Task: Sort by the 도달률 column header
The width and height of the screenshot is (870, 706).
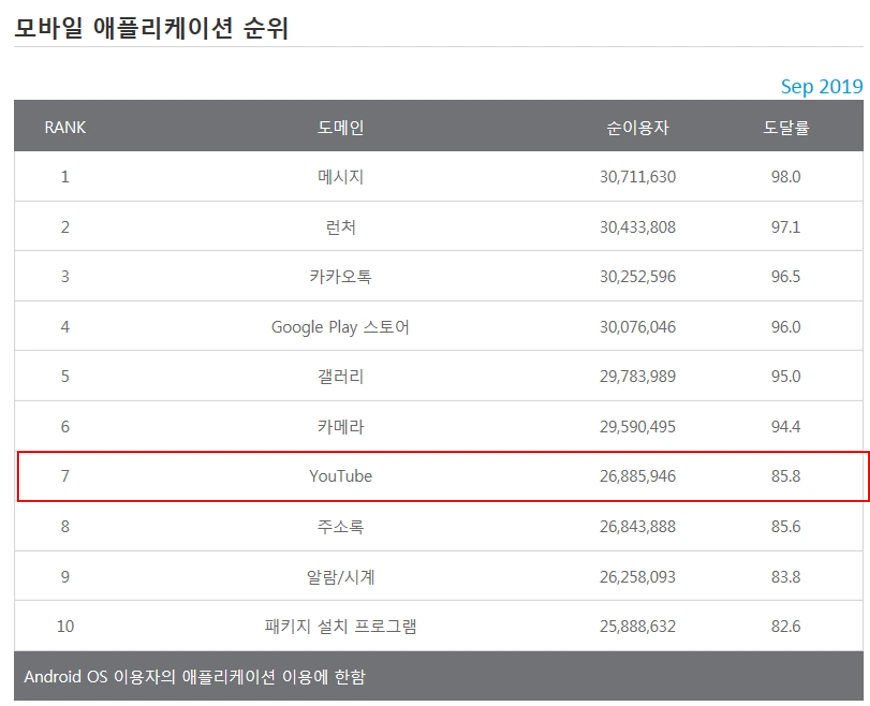Action: pyautogui.click(x=788, y=127)
